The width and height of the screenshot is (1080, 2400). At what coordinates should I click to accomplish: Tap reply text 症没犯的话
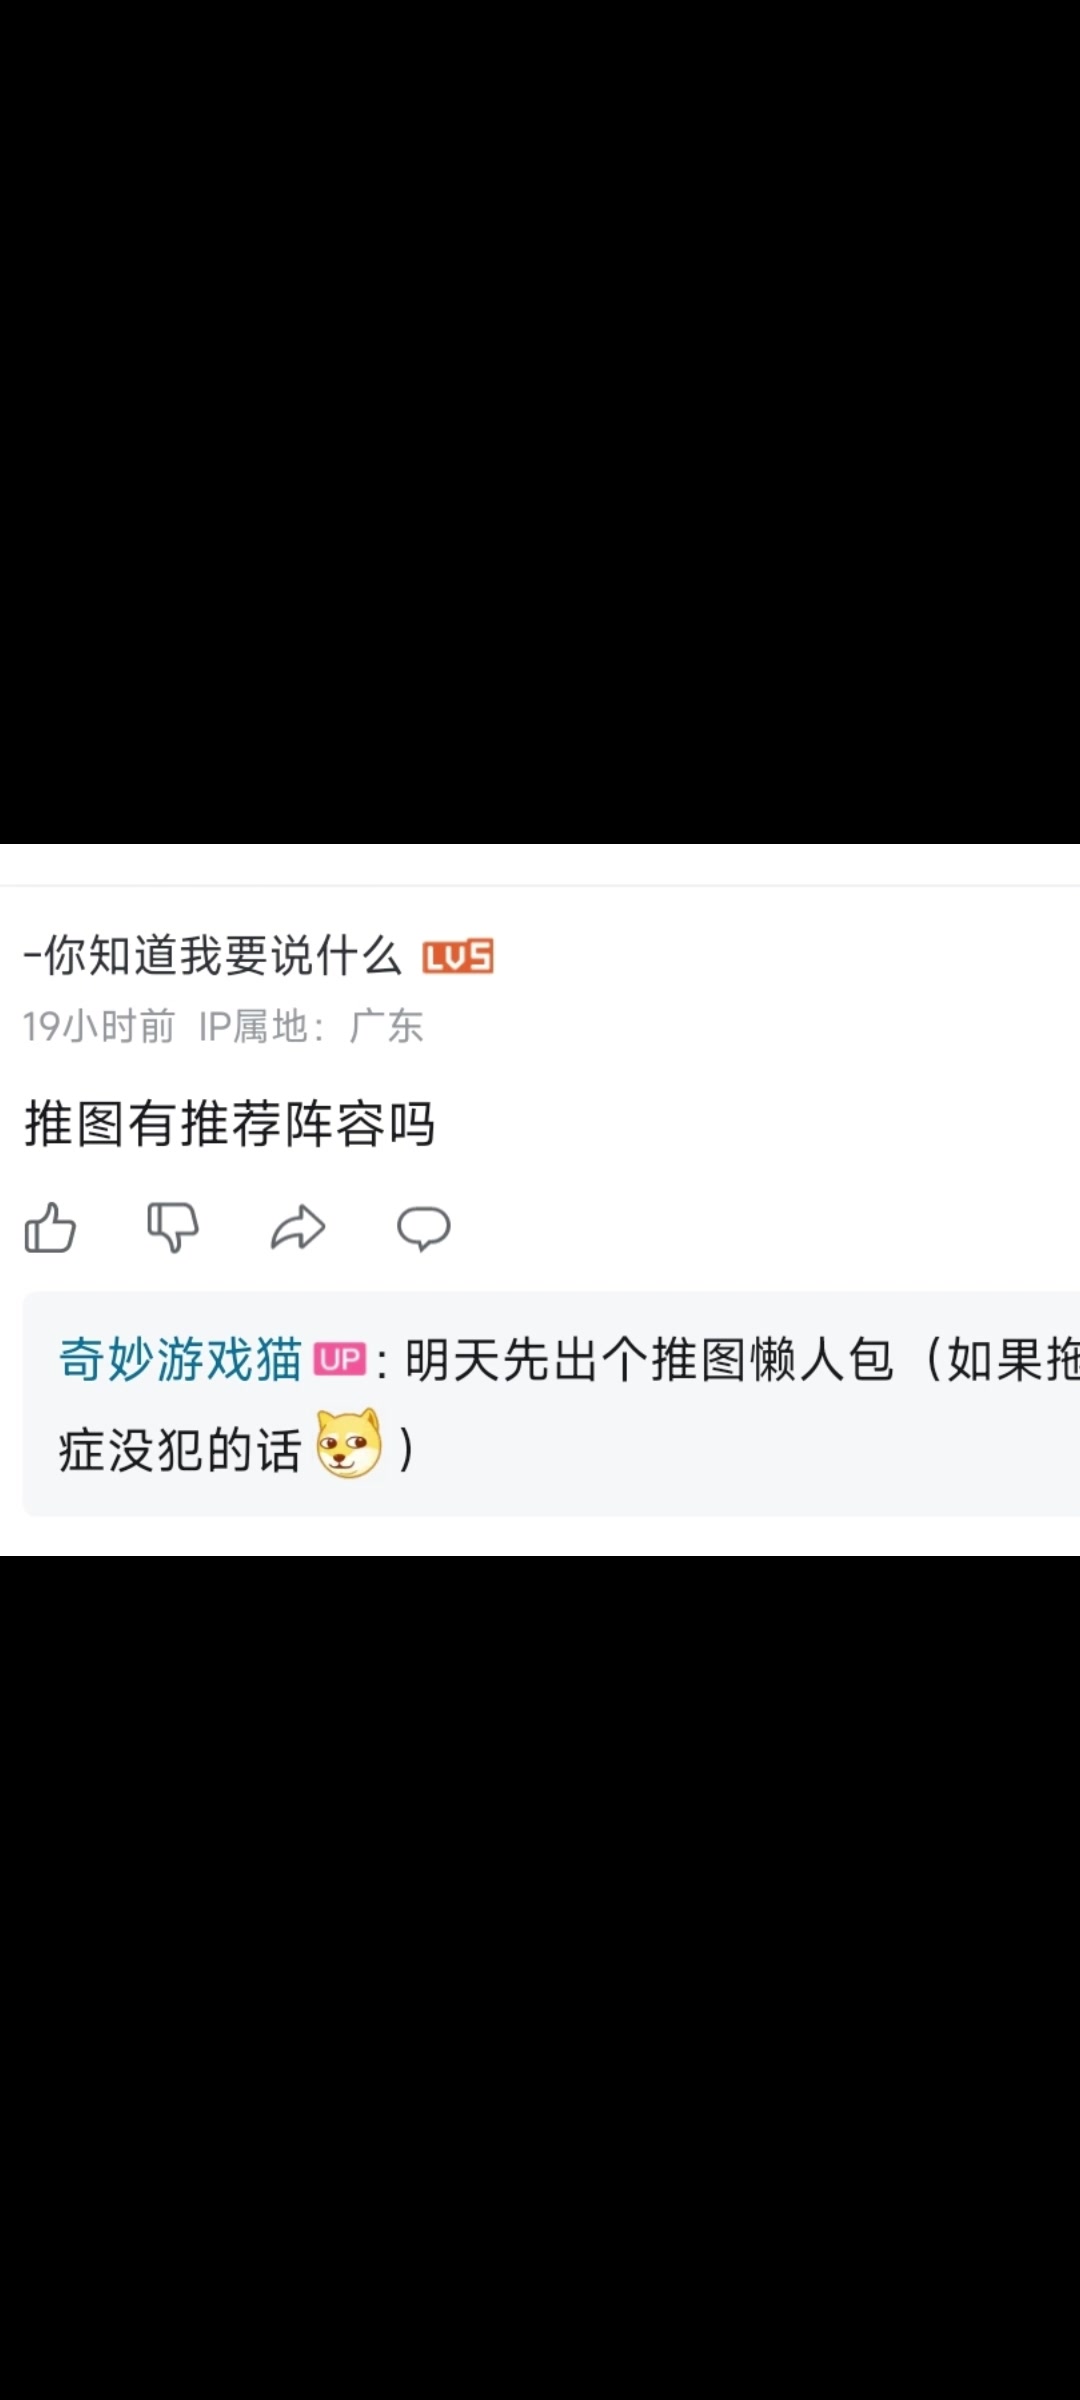click(x=180, y=1450)
